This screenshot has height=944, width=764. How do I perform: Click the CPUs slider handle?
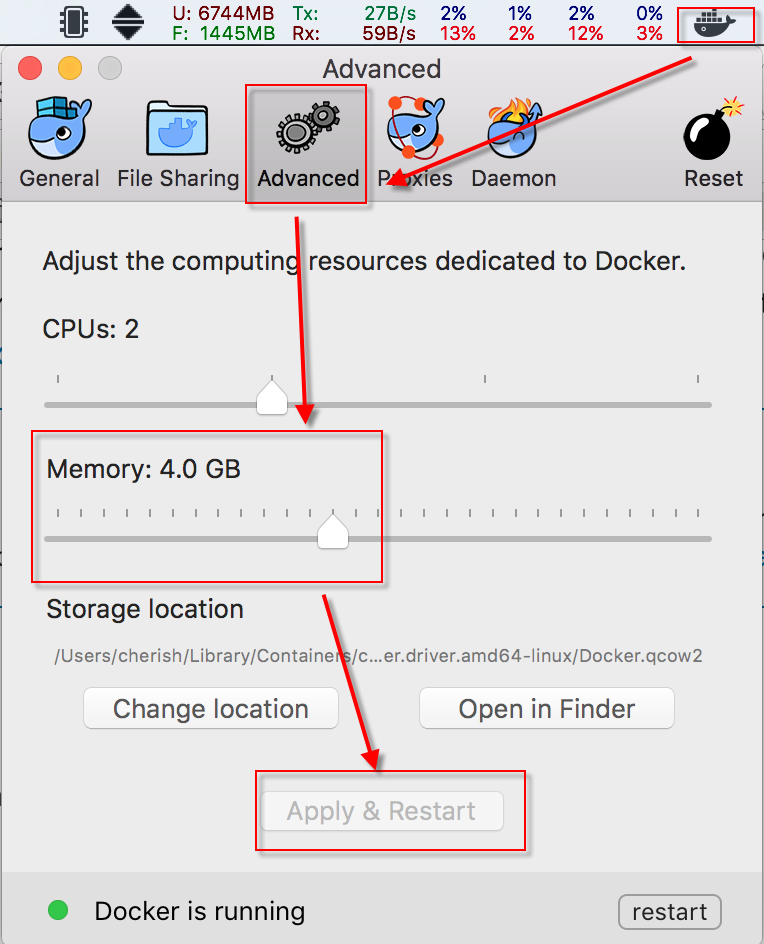pos(272,397)
